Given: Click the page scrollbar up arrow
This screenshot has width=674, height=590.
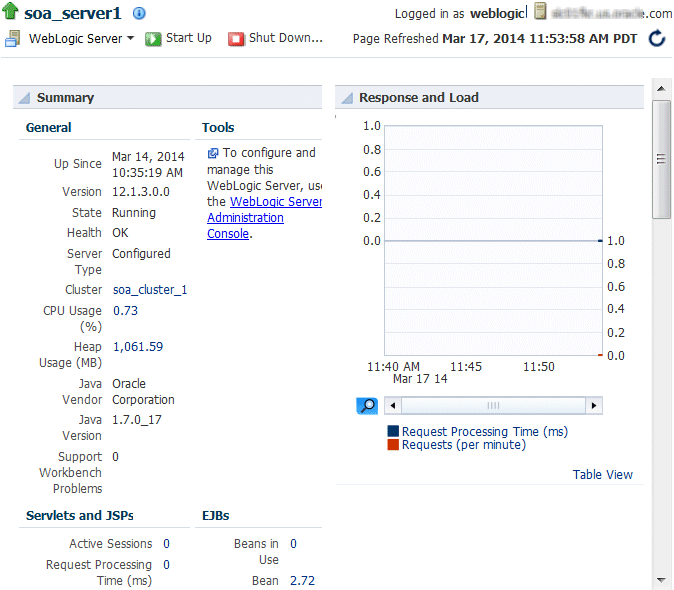Looking at the screenshot, I should tap(661, 89).
